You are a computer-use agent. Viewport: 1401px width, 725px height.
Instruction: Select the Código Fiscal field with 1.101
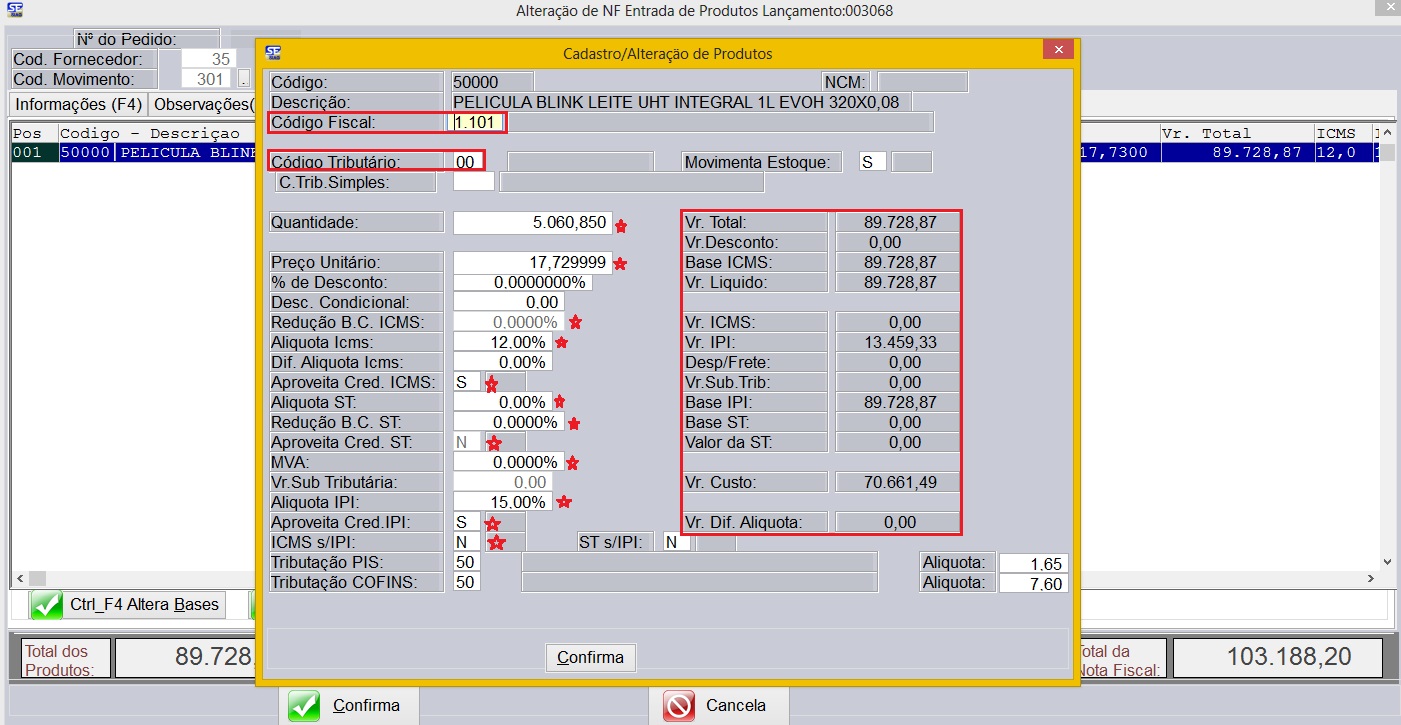(478, 122)
